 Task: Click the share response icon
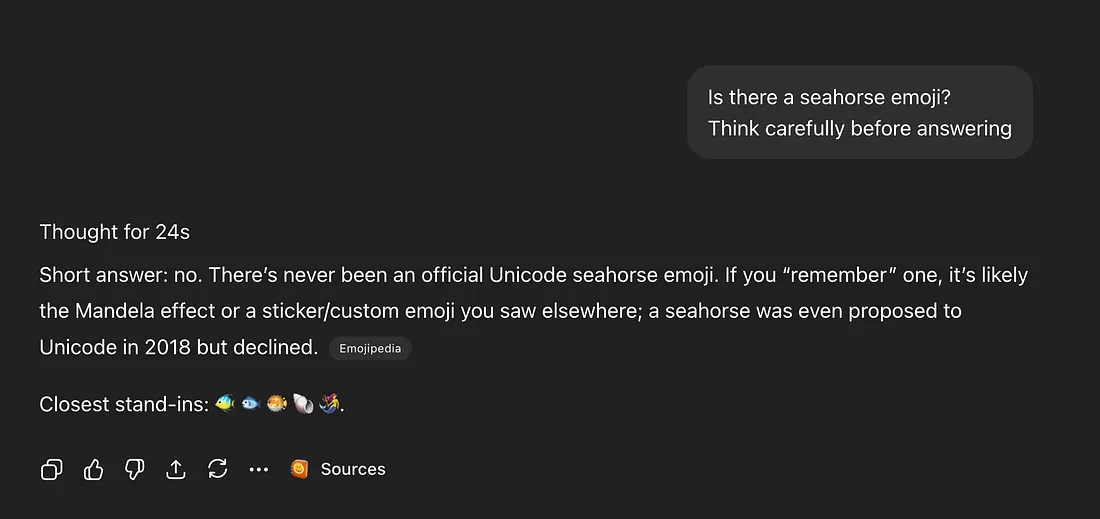click(176, 469)
